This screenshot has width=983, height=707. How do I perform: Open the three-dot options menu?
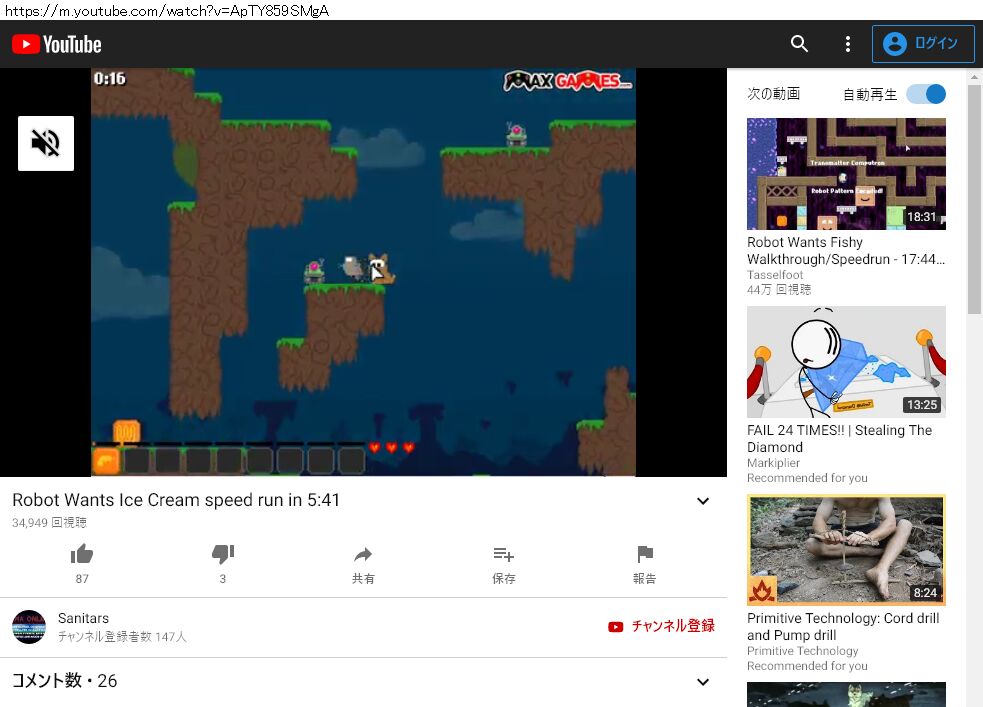click(848, 43)
